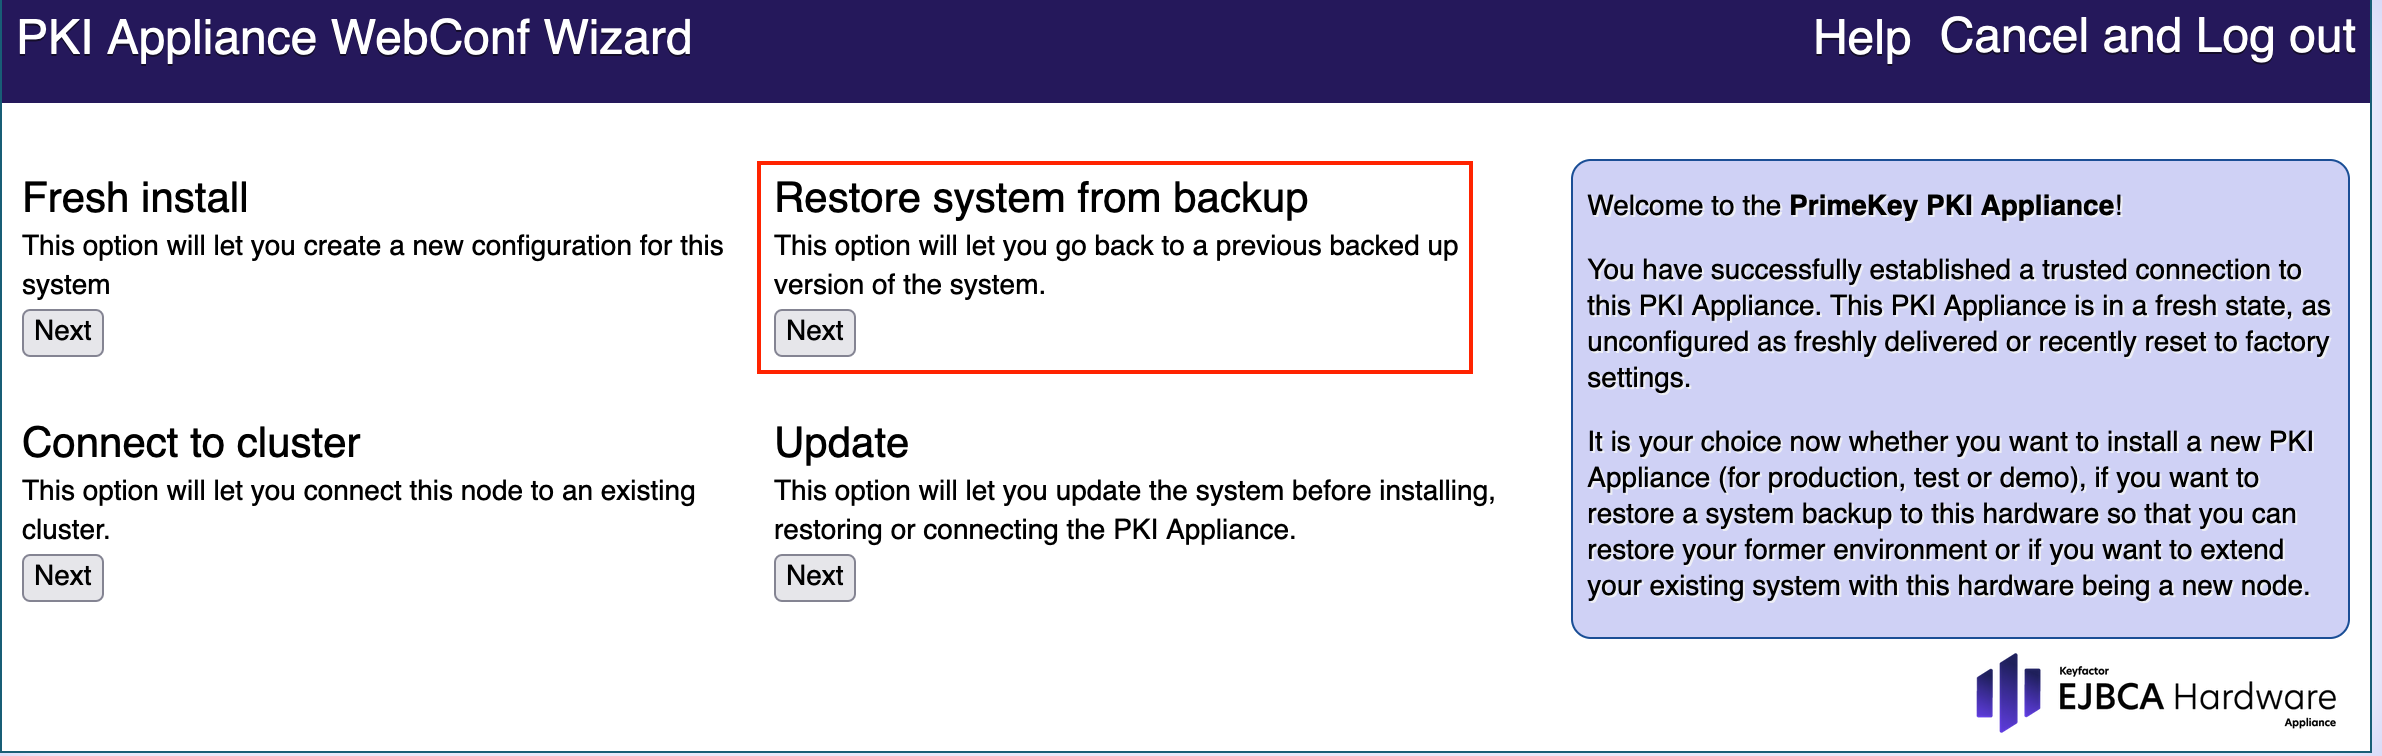
Task: Open the Help link in header
Action: (1861, 39)
